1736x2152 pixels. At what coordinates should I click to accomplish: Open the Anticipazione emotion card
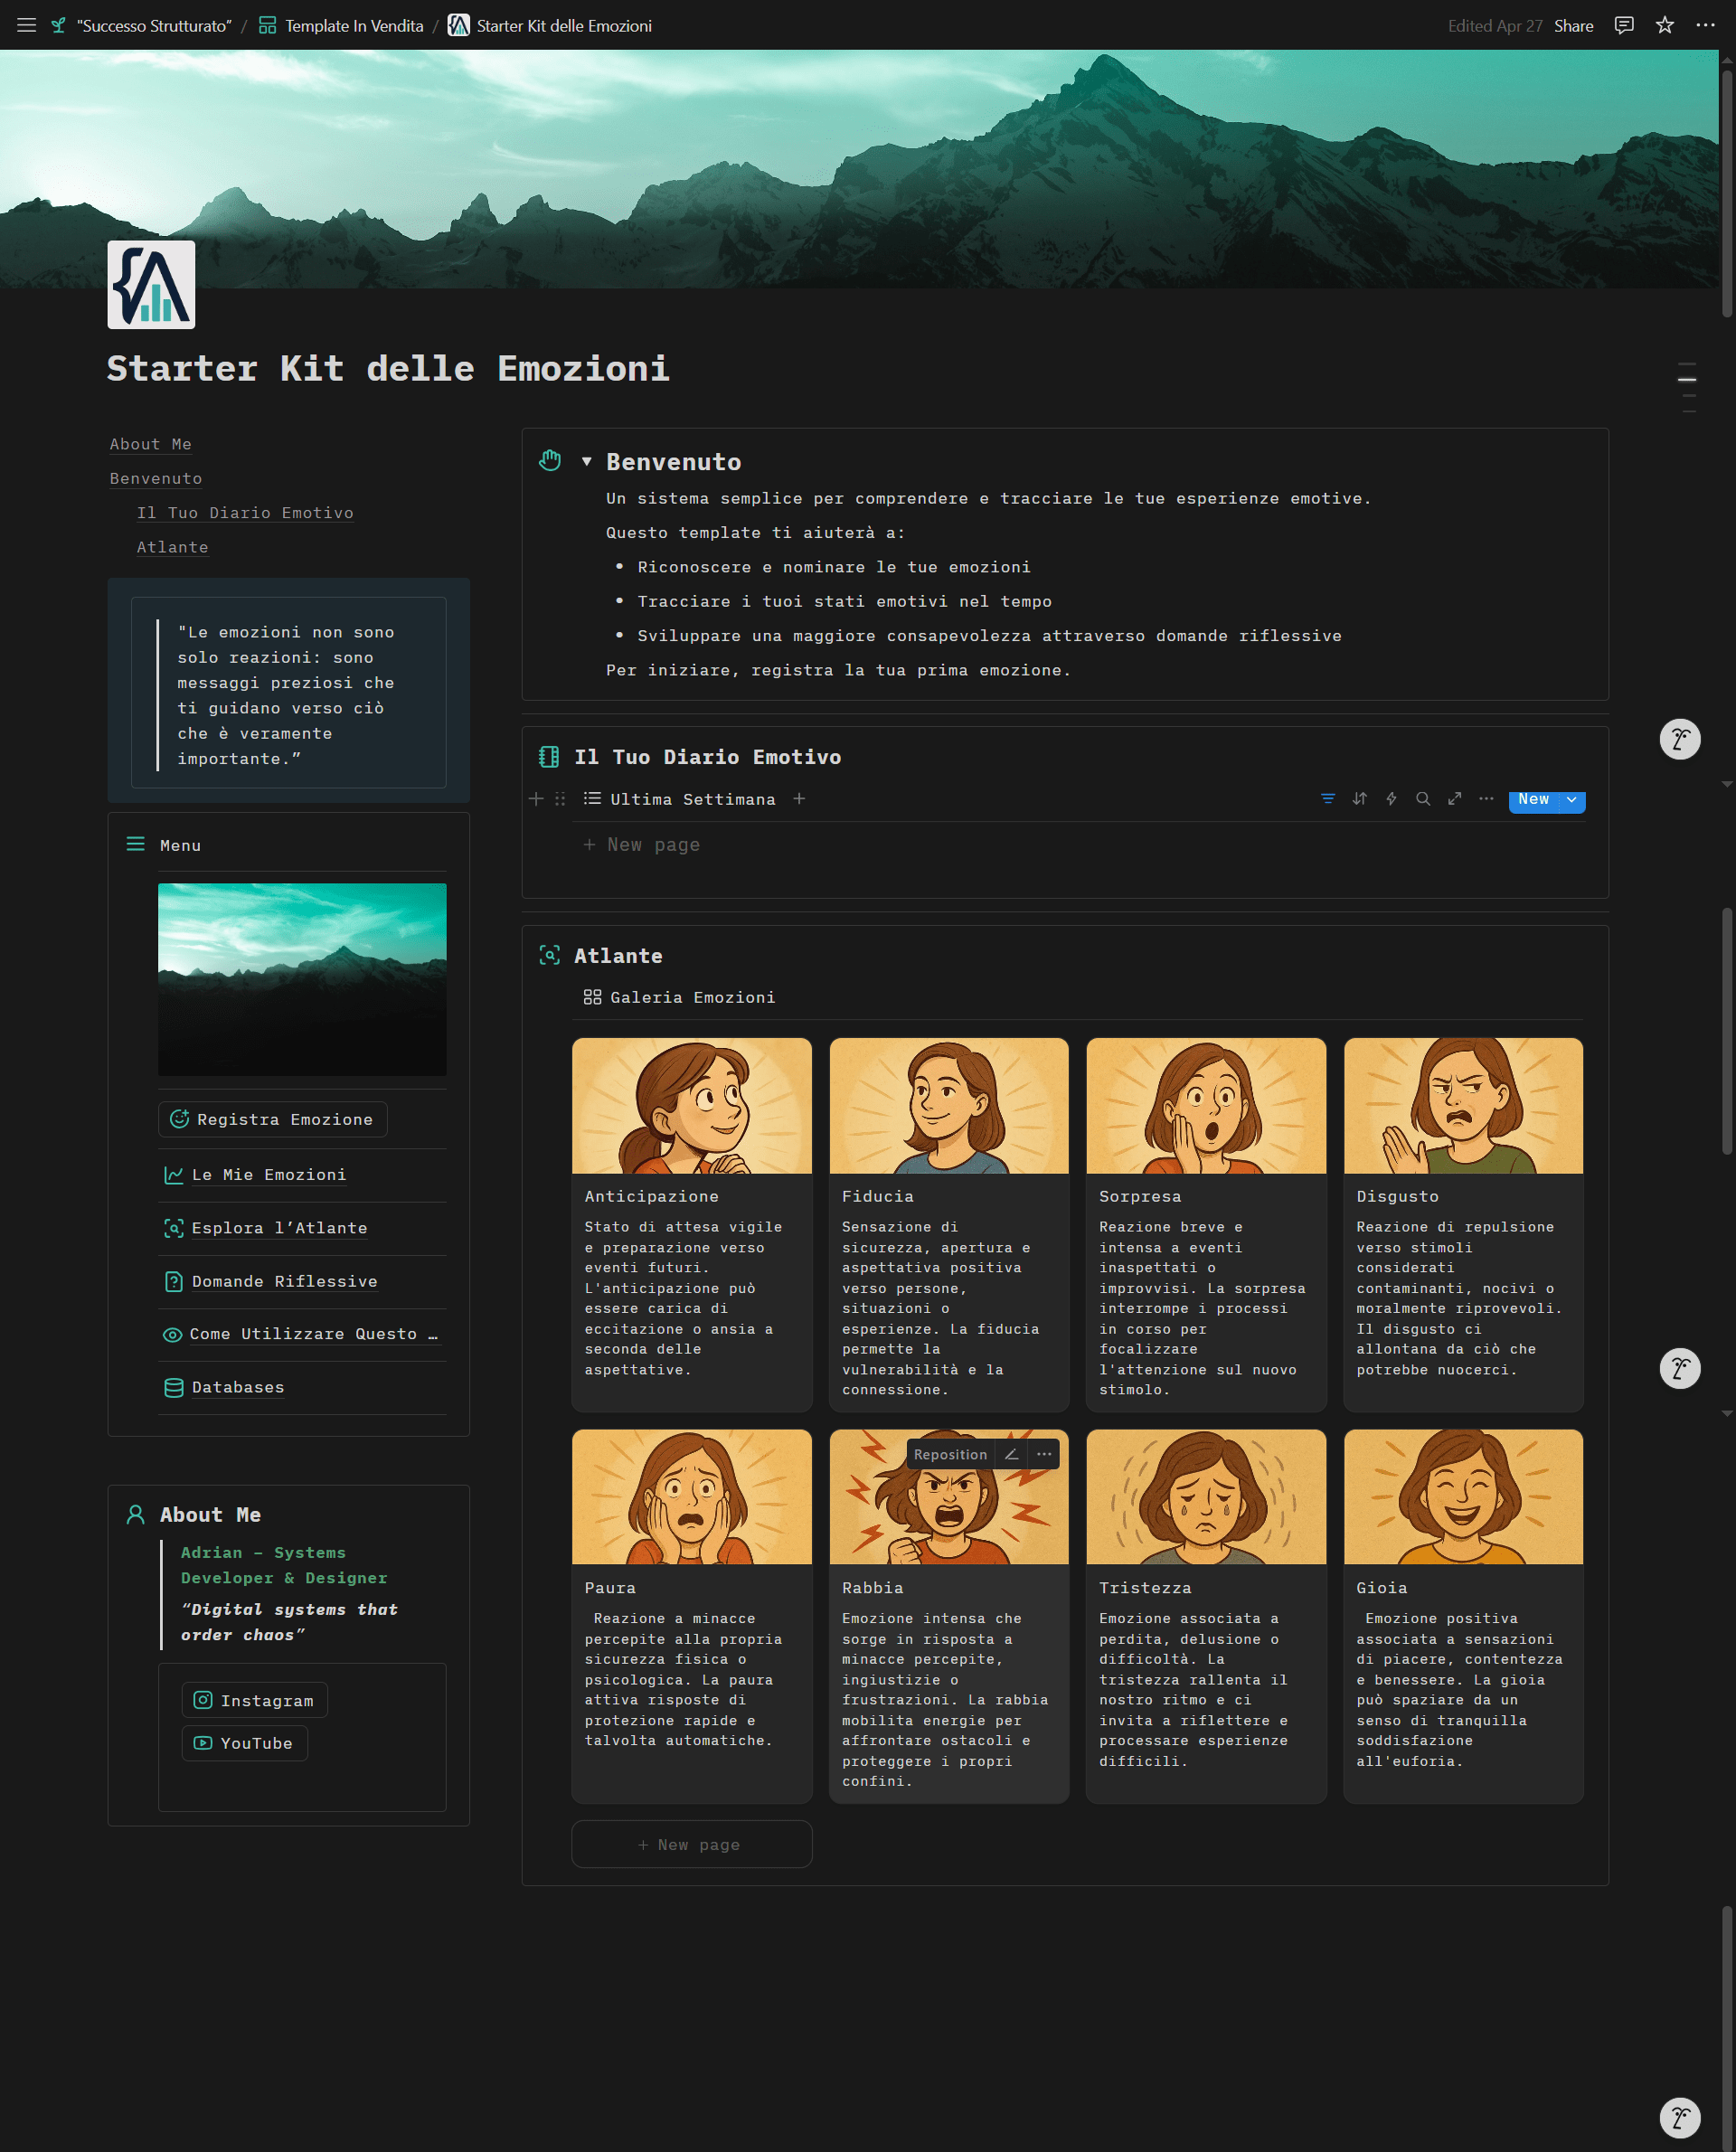(691, 1224)
